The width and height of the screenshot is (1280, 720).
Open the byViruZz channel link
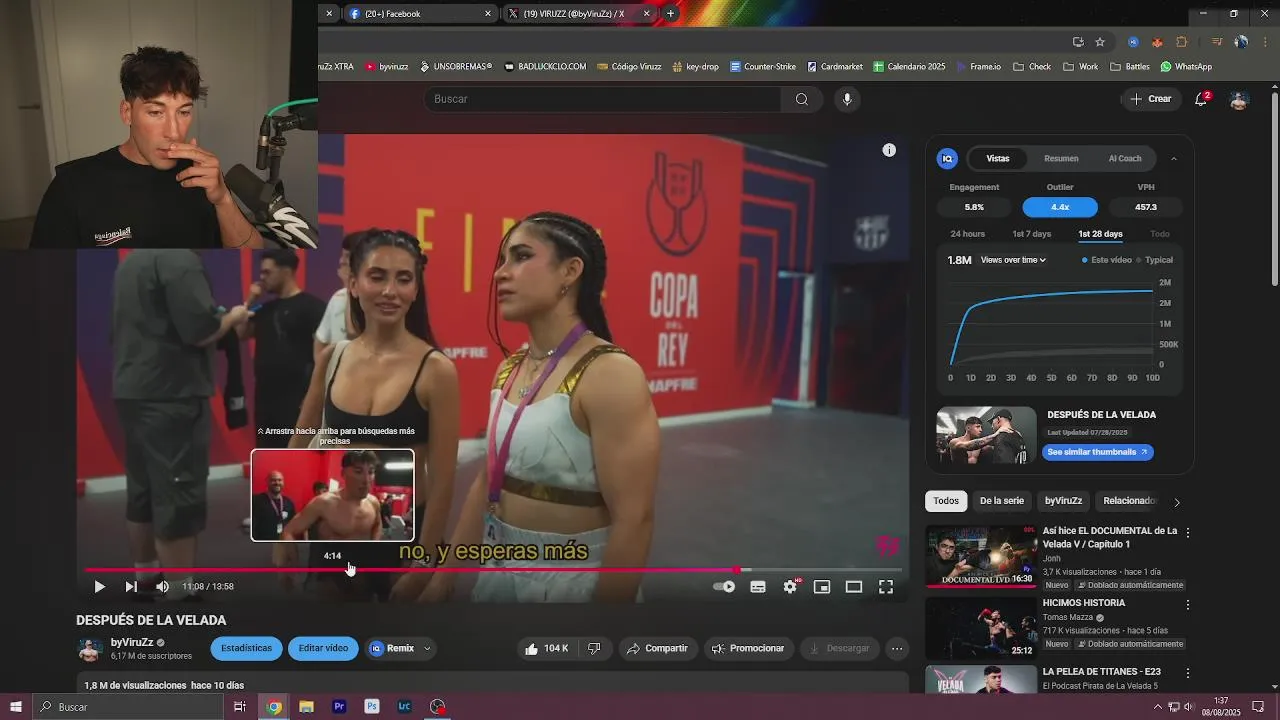click(132, 642)
